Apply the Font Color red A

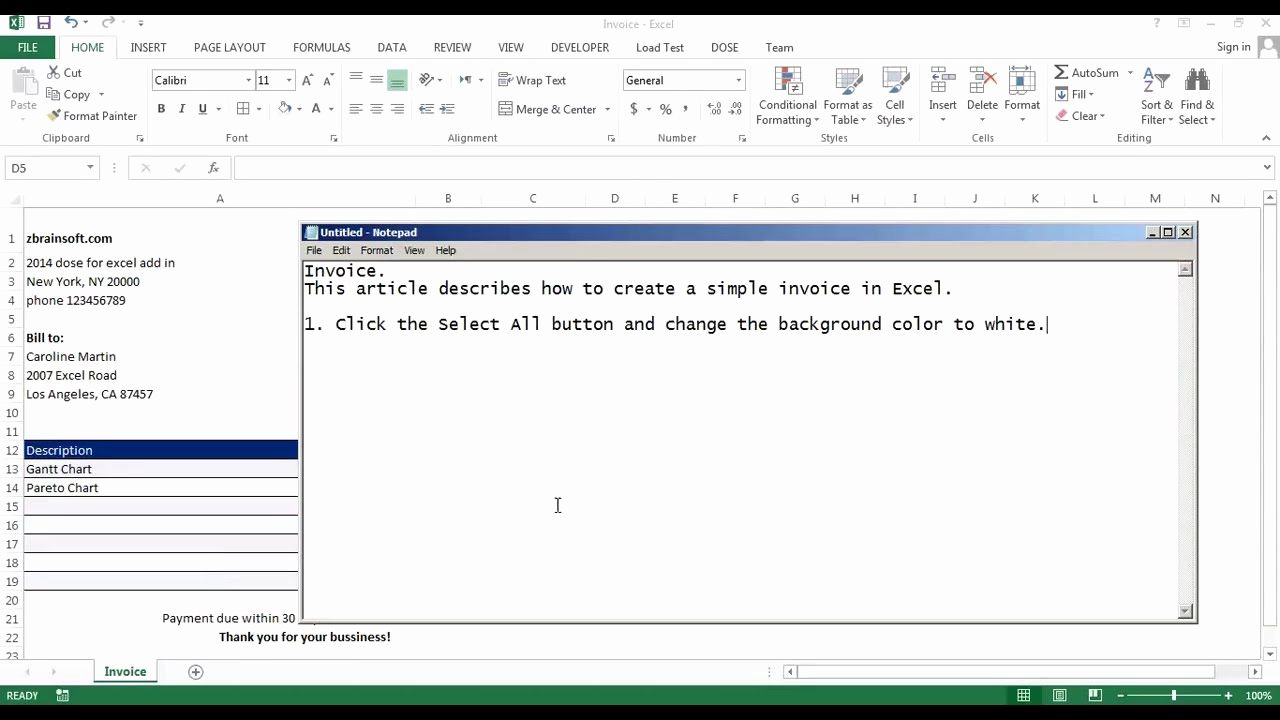(x=316, y=109)
